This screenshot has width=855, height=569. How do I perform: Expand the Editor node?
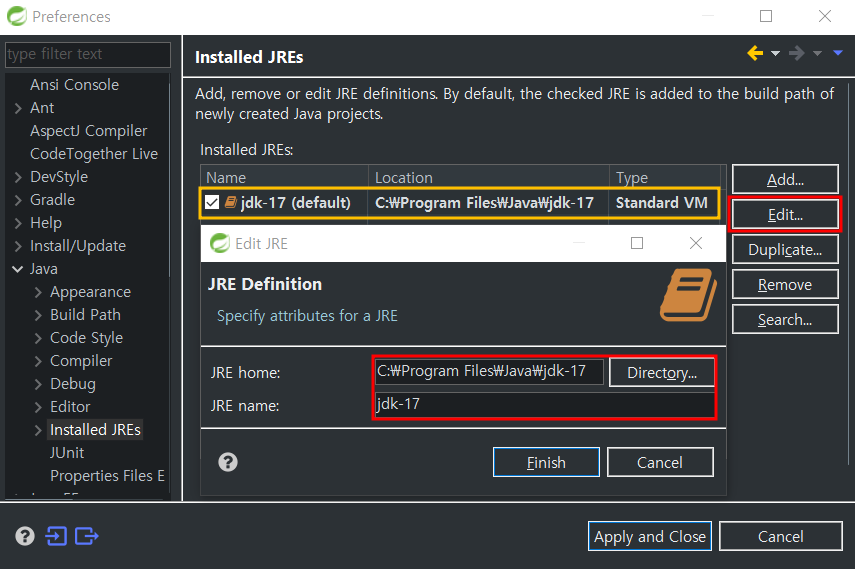click(x=38, y=407)
